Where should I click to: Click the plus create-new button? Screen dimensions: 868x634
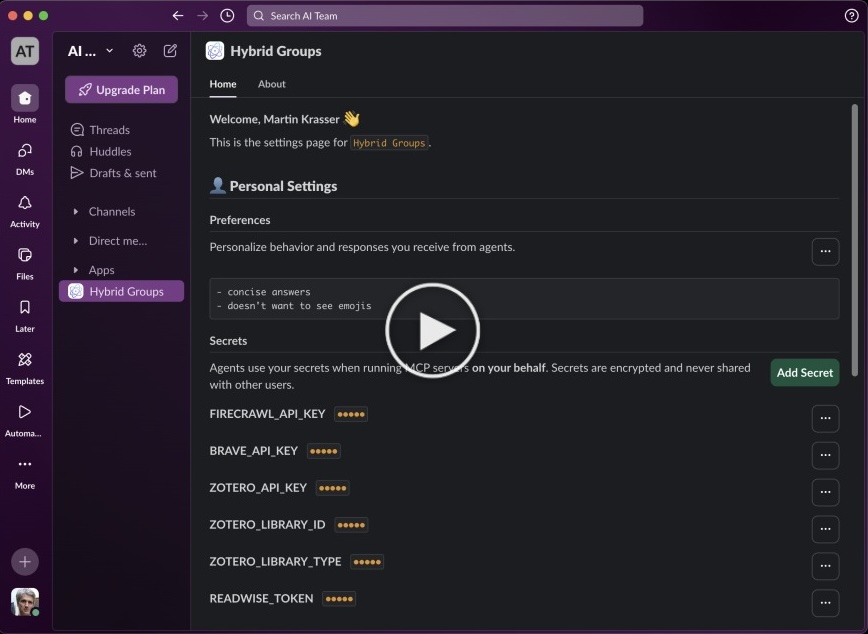coord(25,561)
